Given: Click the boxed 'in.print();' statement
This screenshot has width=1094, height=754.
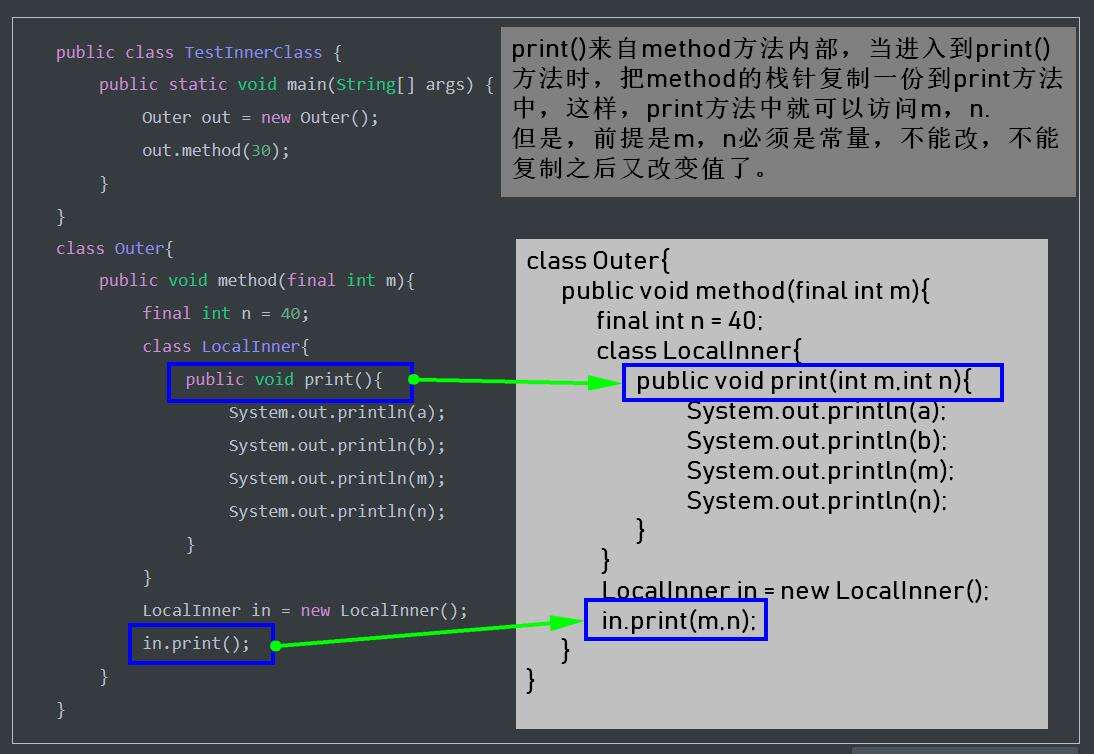Looking at the screenshot, I should (200, 643).
